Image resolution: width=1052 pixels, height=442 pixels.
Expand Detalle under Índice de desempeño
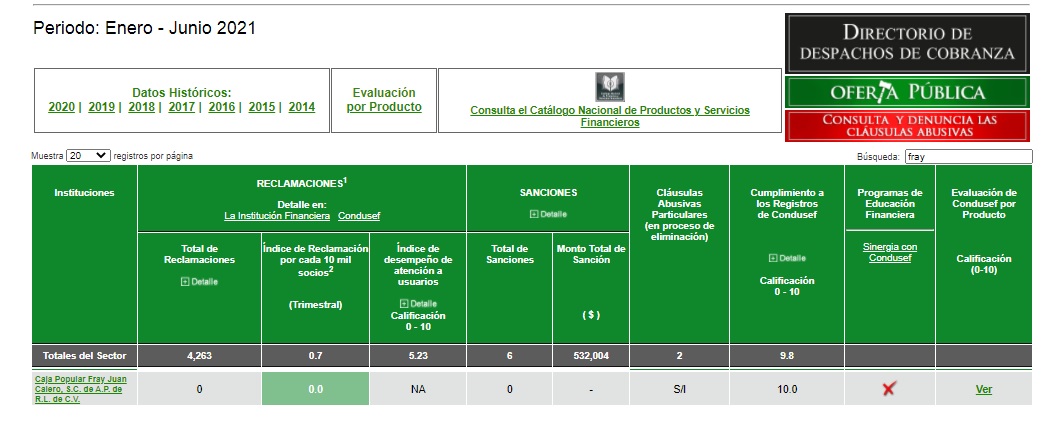(418, 303)
